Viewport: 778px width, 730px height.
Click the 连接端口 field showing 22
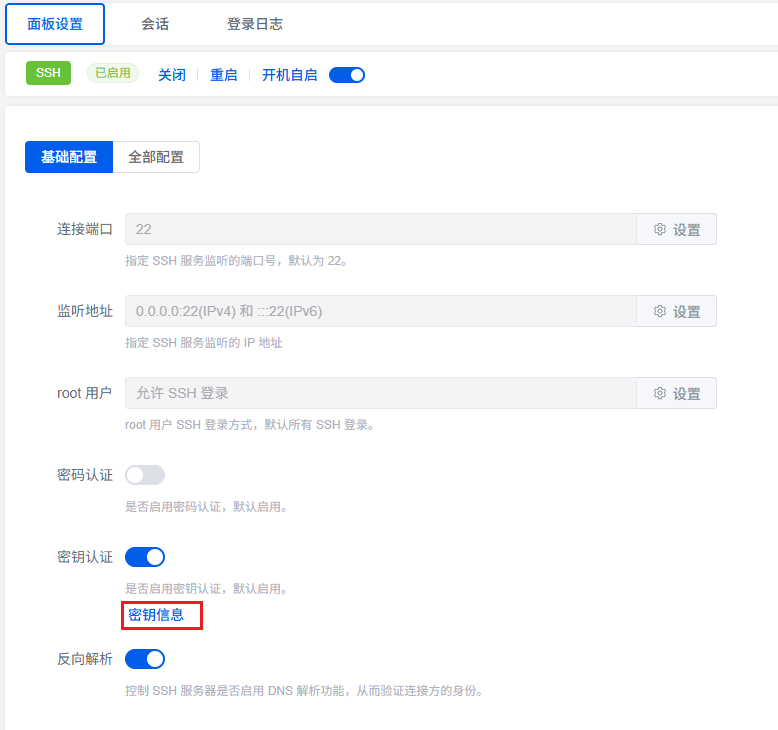tap(380, 229)
